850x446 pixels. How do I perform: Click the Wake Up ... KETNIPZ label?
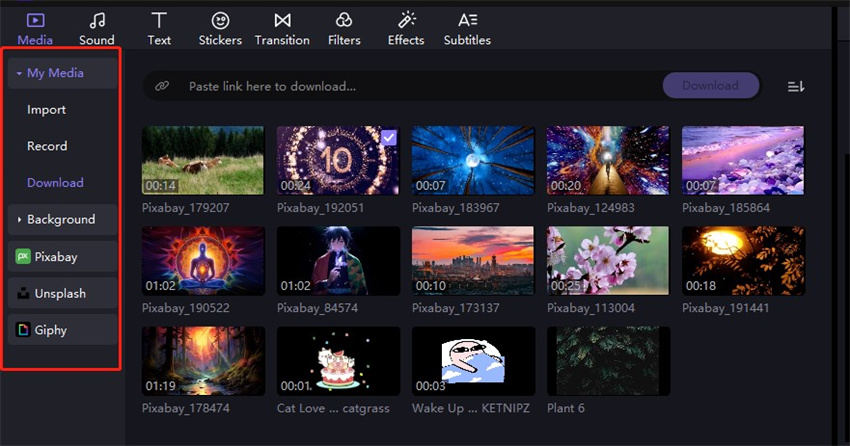pyautogui.click(x=471, y=408)
